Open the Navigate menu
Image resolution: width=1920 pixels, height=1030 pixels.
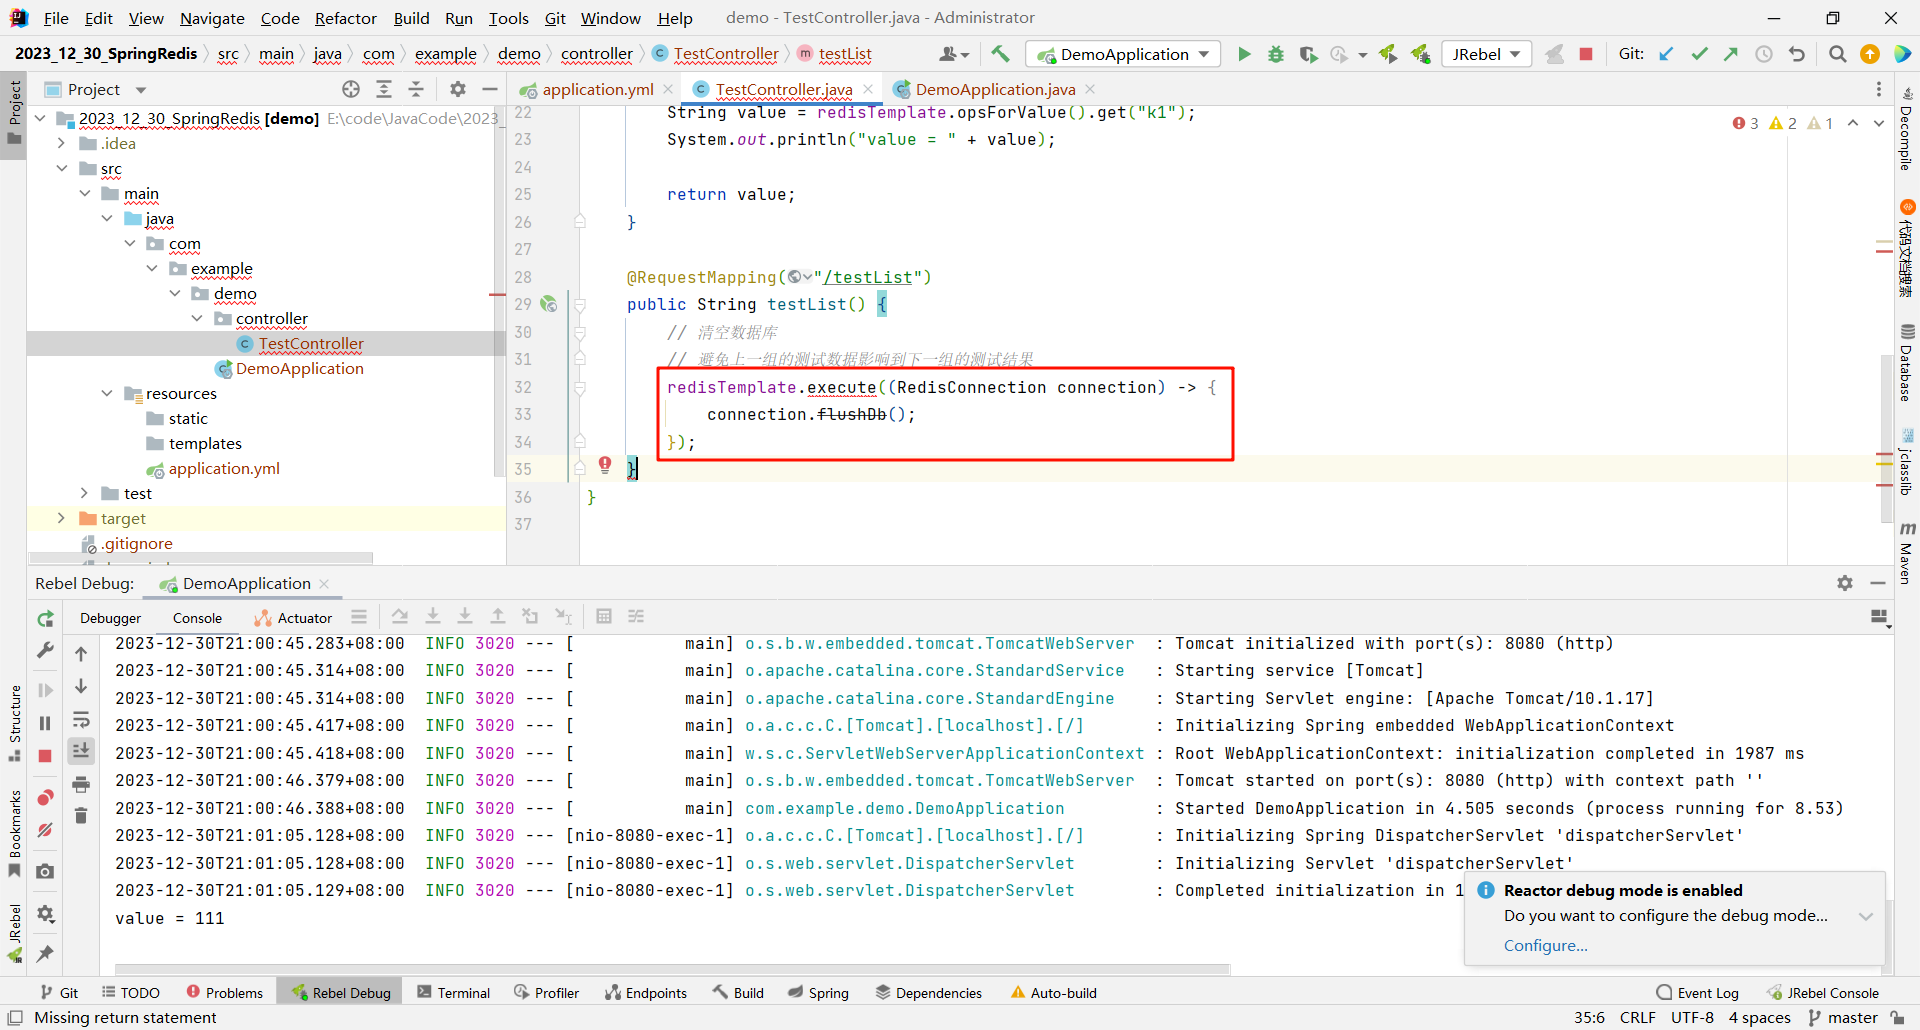point(212,18)
